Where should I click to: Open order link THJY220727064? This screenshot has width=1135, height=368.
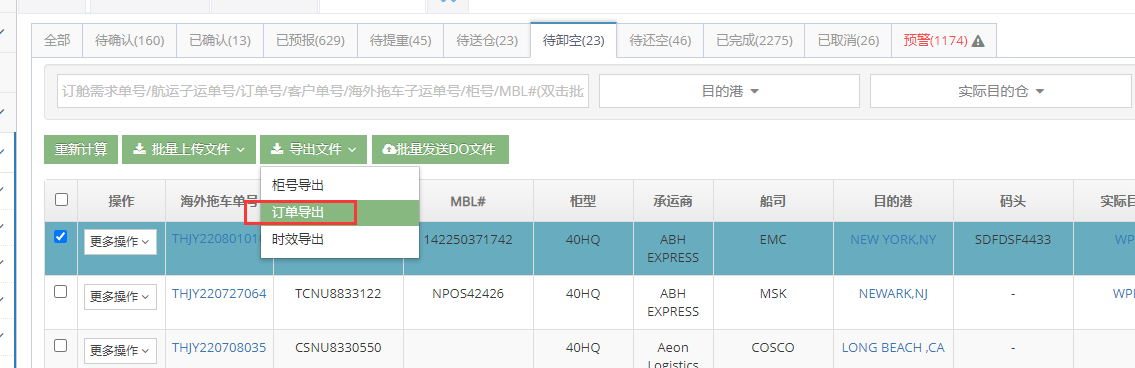tap(219, 293)
